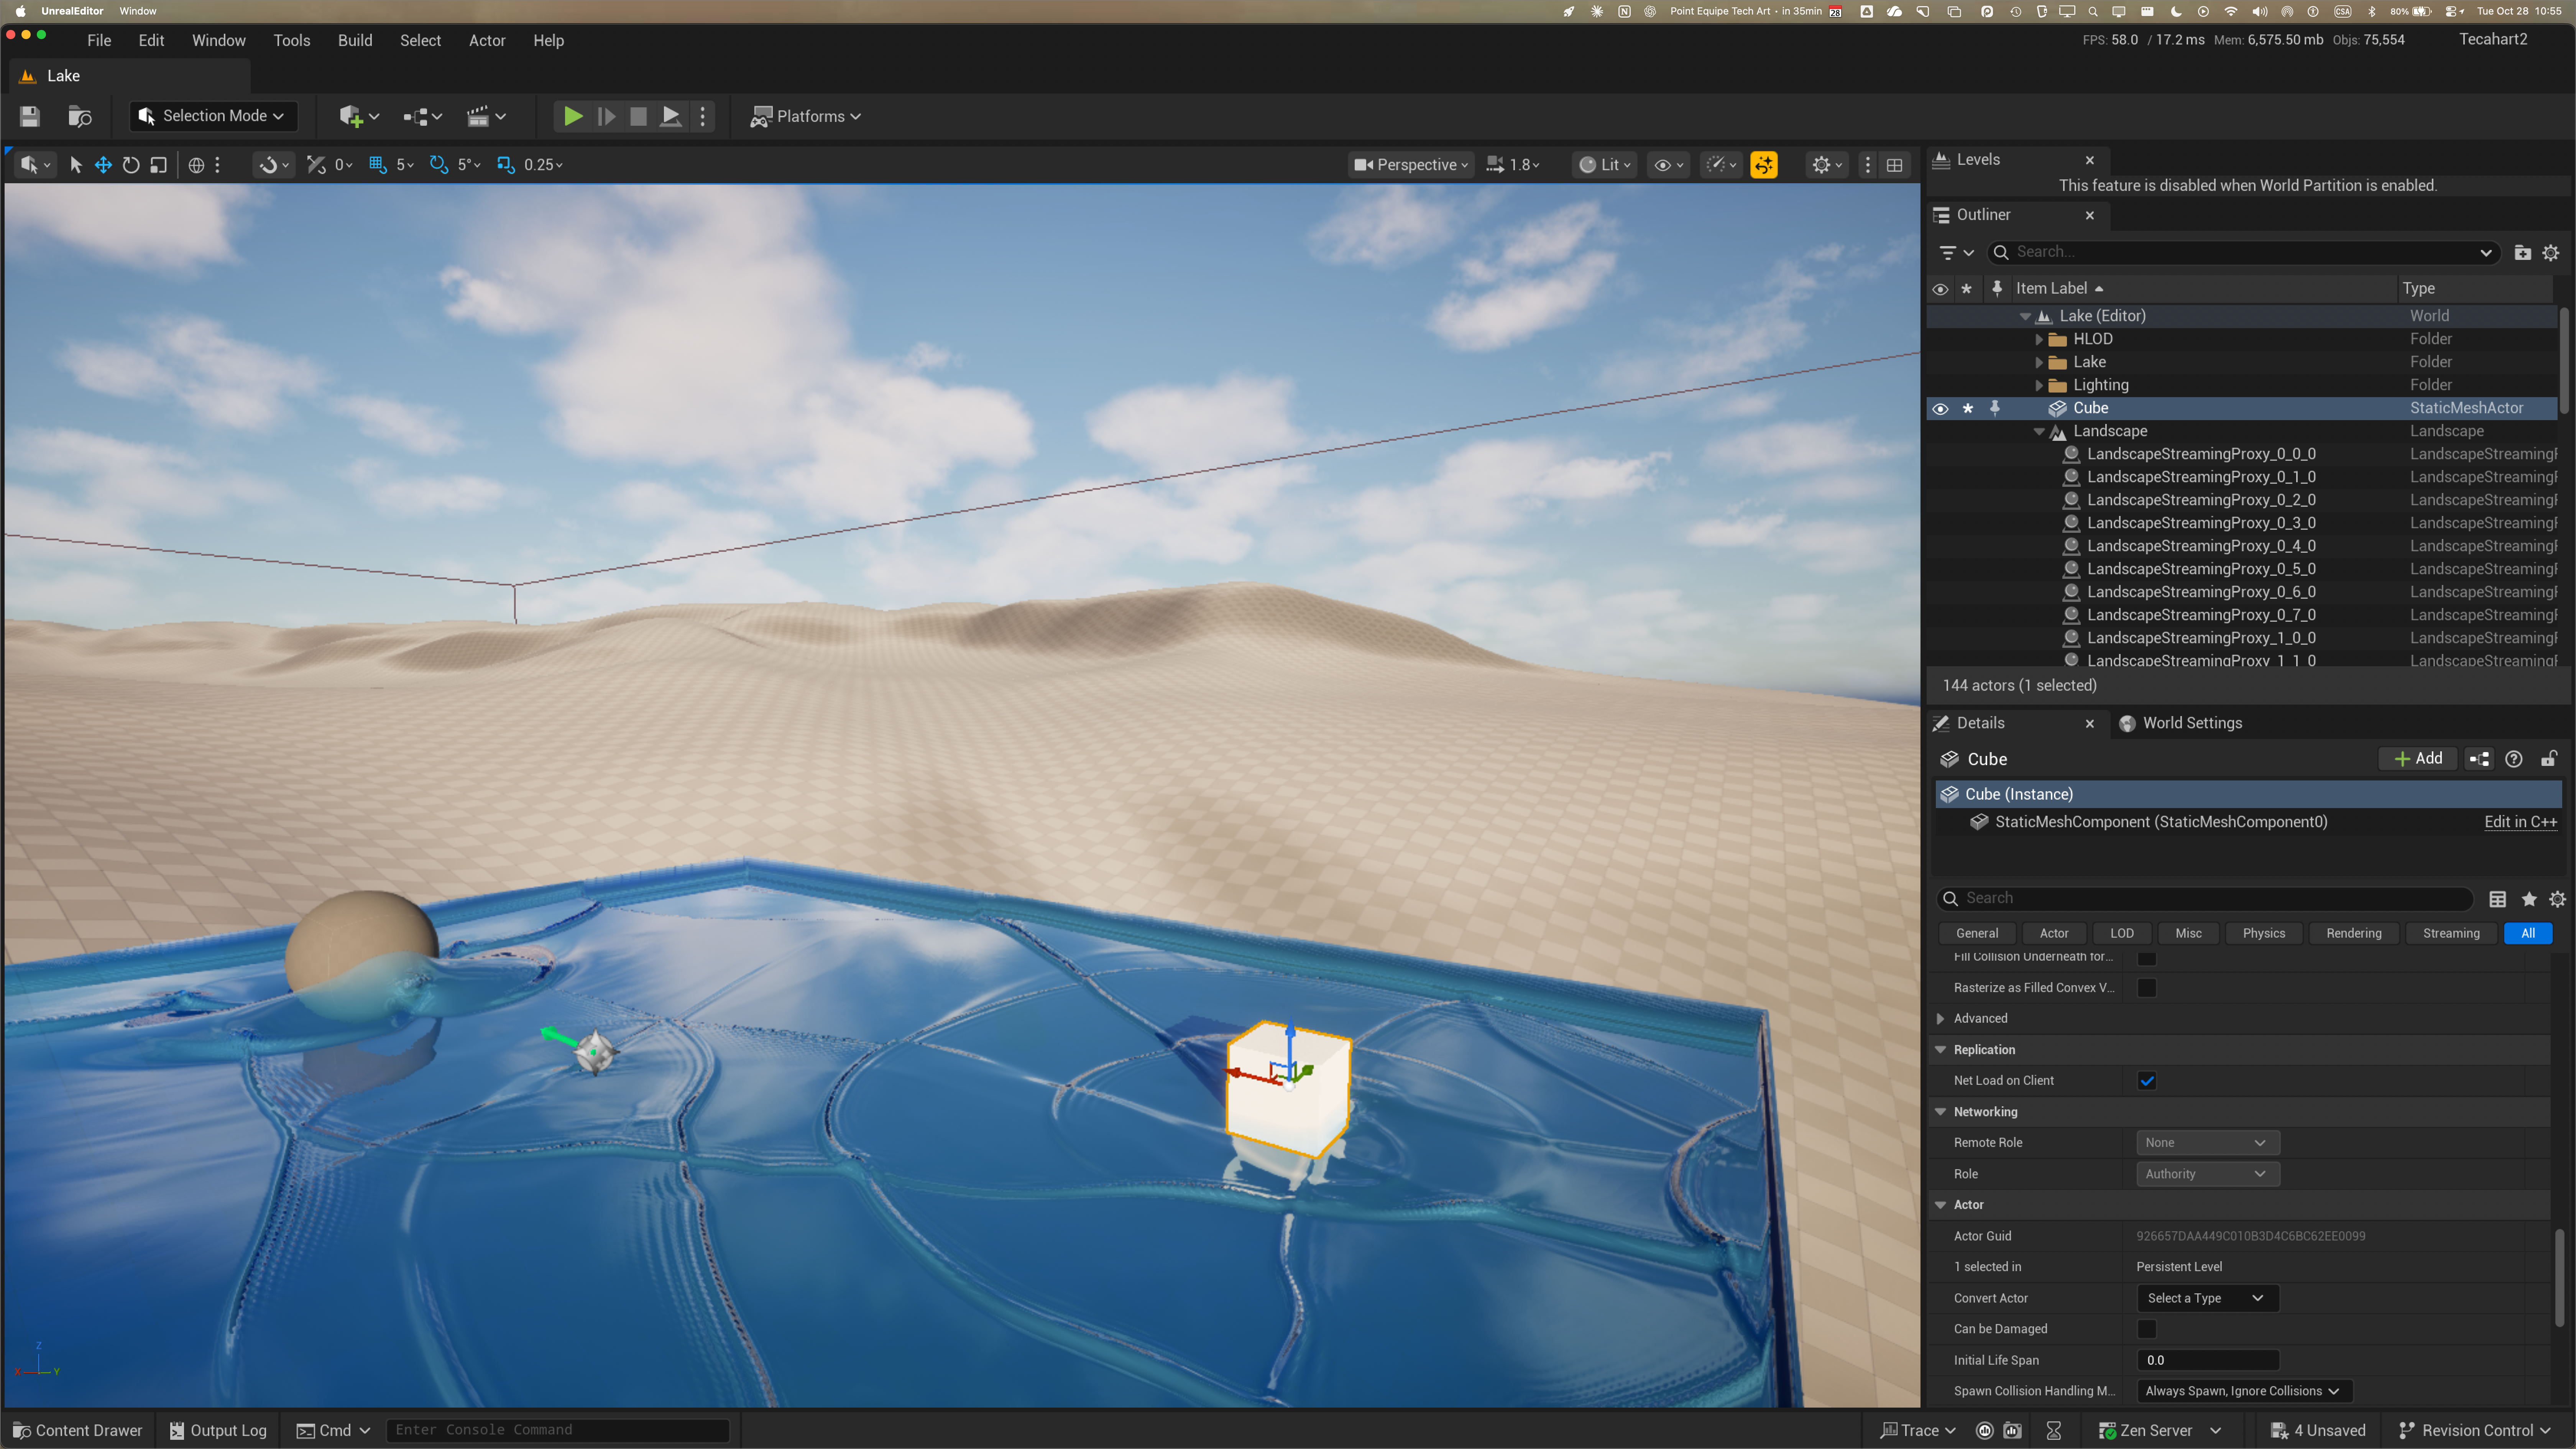The image size is (2576, 1449).
Task: Open viewport settings gear menu
Action: tap(1827, 165)
